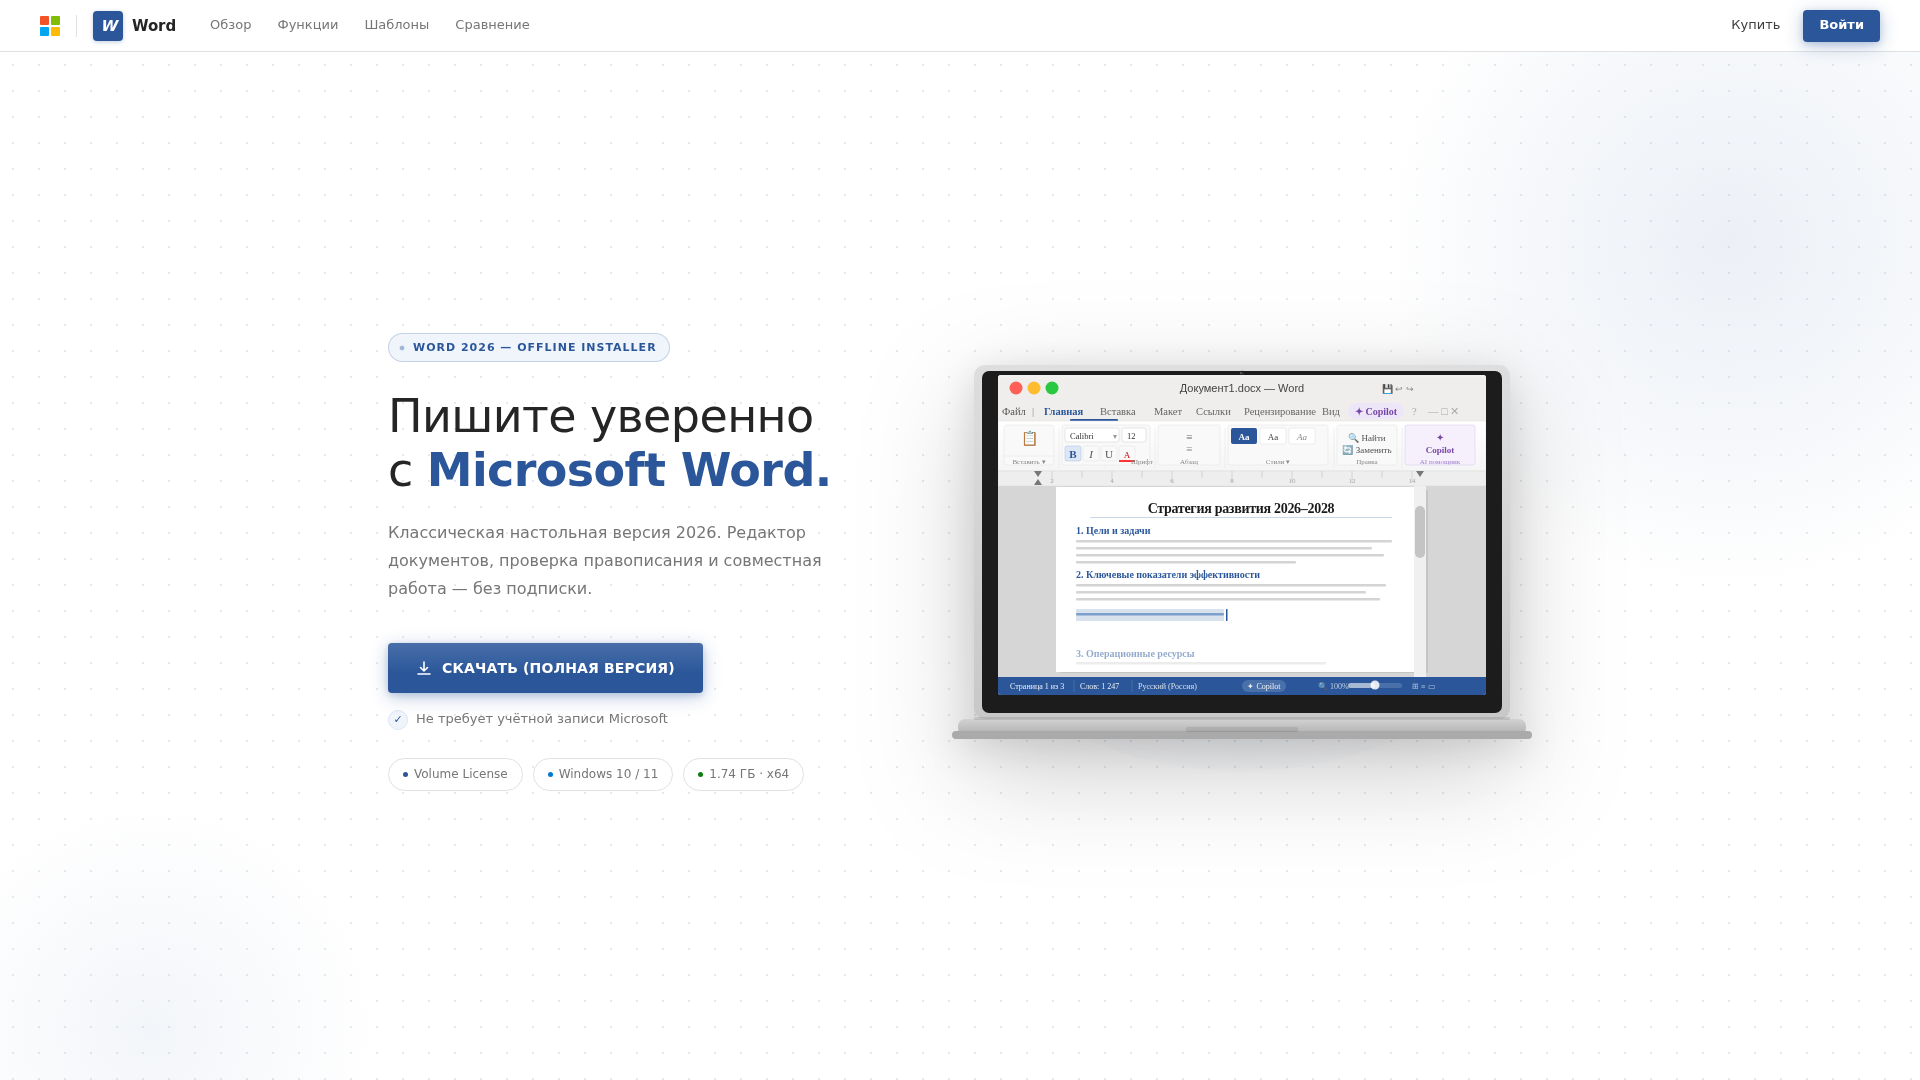This screenshot has height=1080, width=1920.
Task: Click the Volume License chip
Action: (x=455, y=775)
